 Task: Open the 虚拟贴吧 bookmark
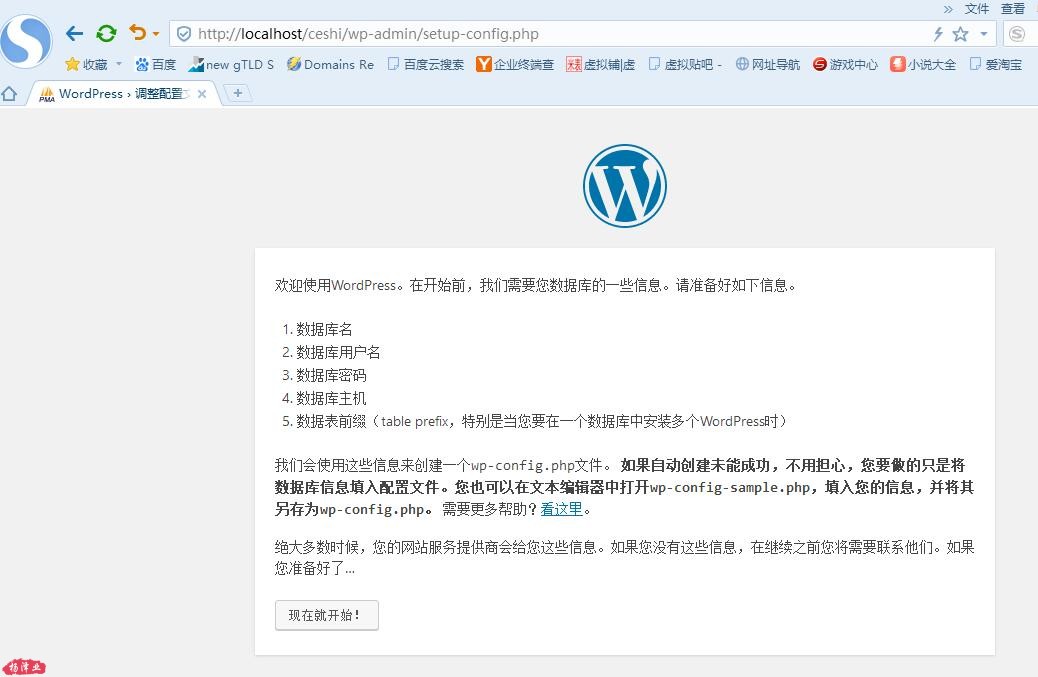685,64
